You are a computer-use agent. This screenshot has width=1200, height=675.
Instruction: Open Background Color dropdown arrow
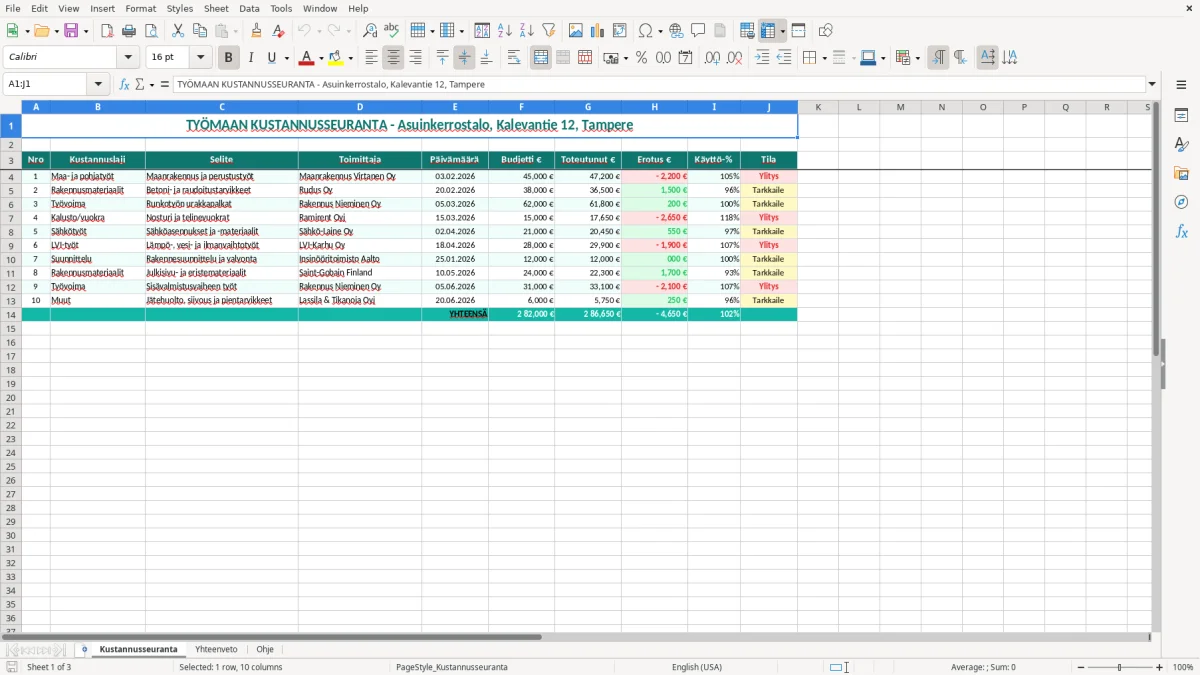pyautogui.click(x=350, y=58)
